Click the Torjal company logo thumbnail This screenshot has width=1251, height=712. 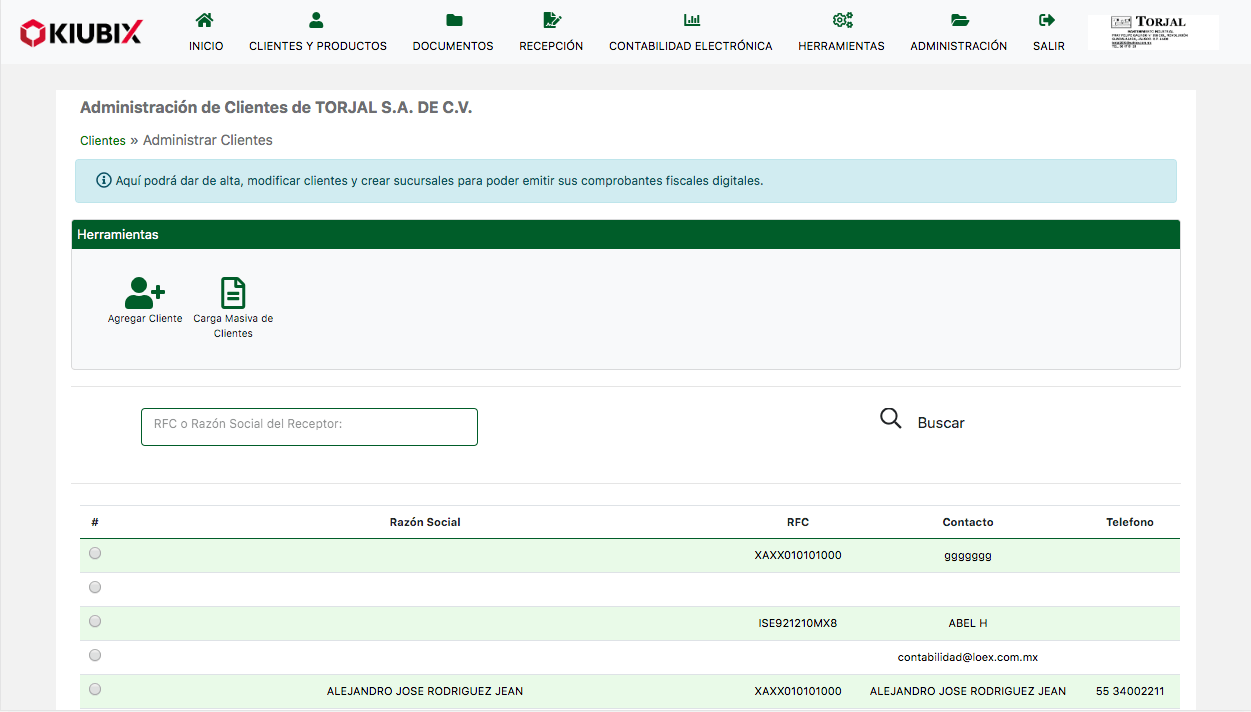(1153, 32)
